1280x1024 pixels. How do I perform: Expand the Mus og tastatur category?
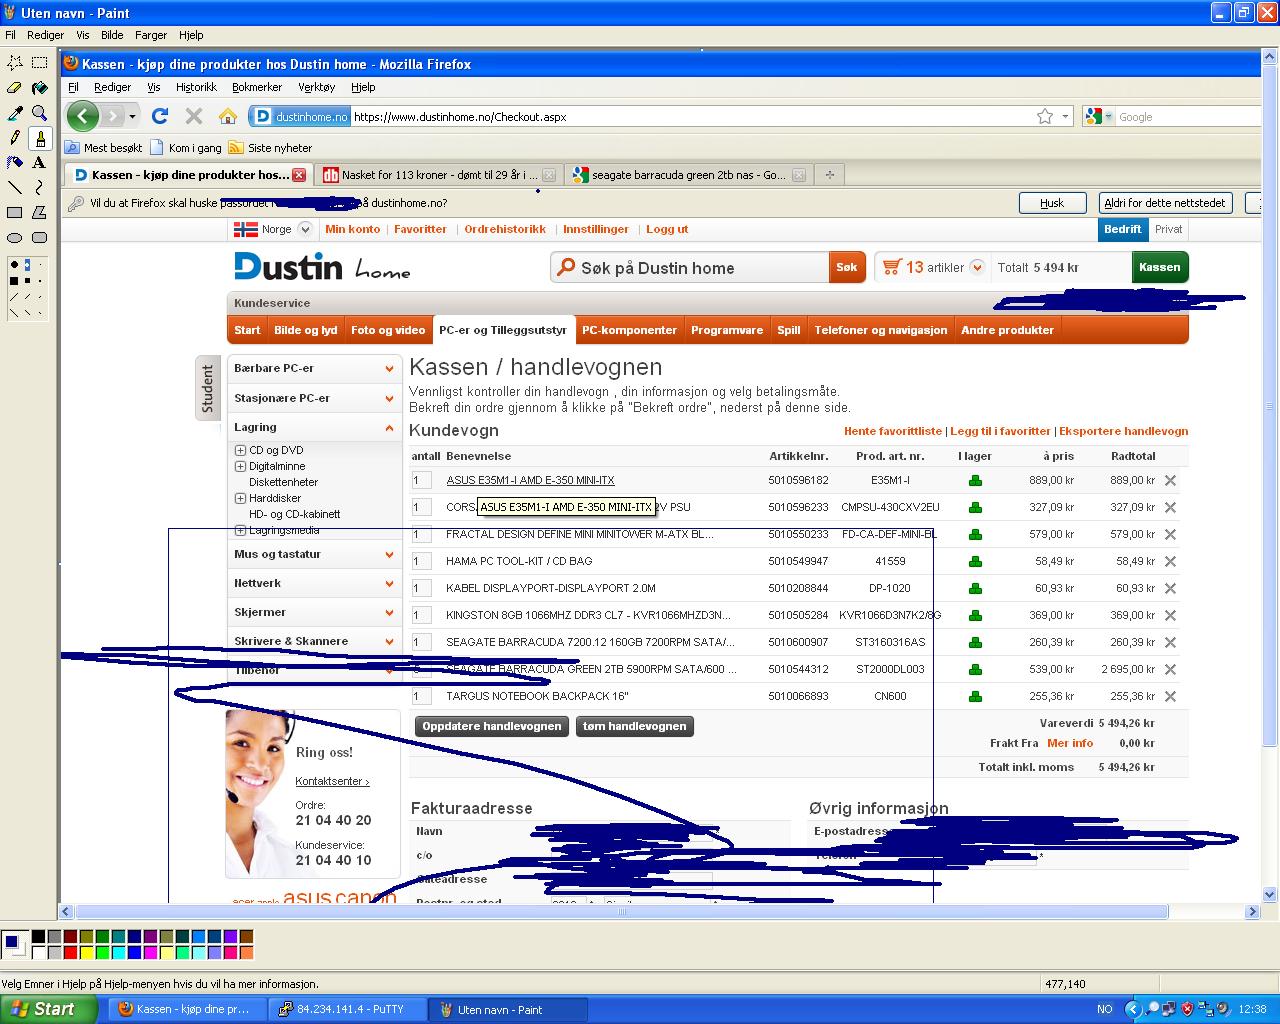tap(314, 554)
